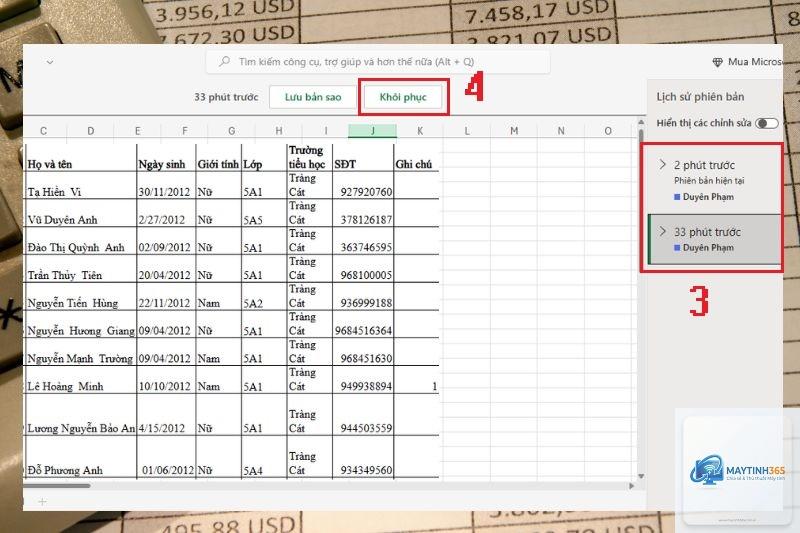The height and width of the screenshot is (533, 800).
Task: Click the date cell 2/27/2012
Action: (x=166, y=213)
